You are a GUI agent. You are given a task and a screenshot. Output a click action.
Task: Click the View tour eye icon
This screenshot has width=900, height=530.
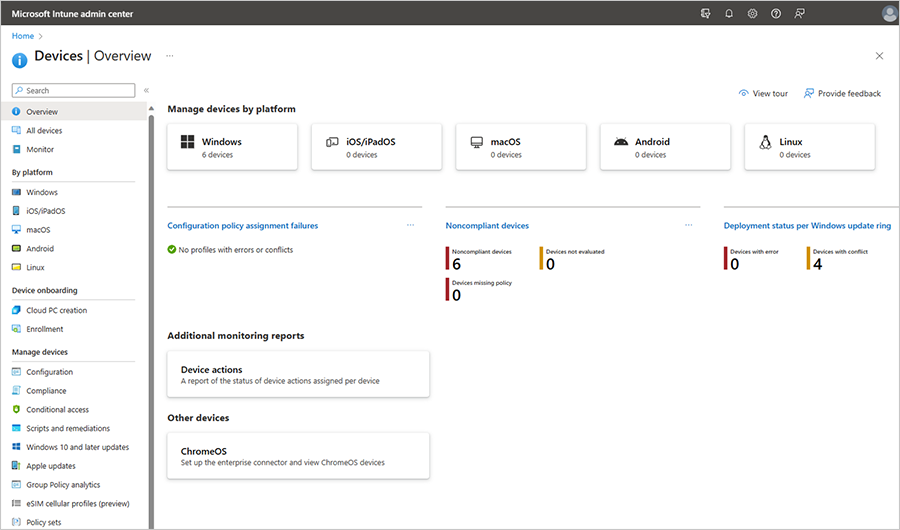(743, 93)
